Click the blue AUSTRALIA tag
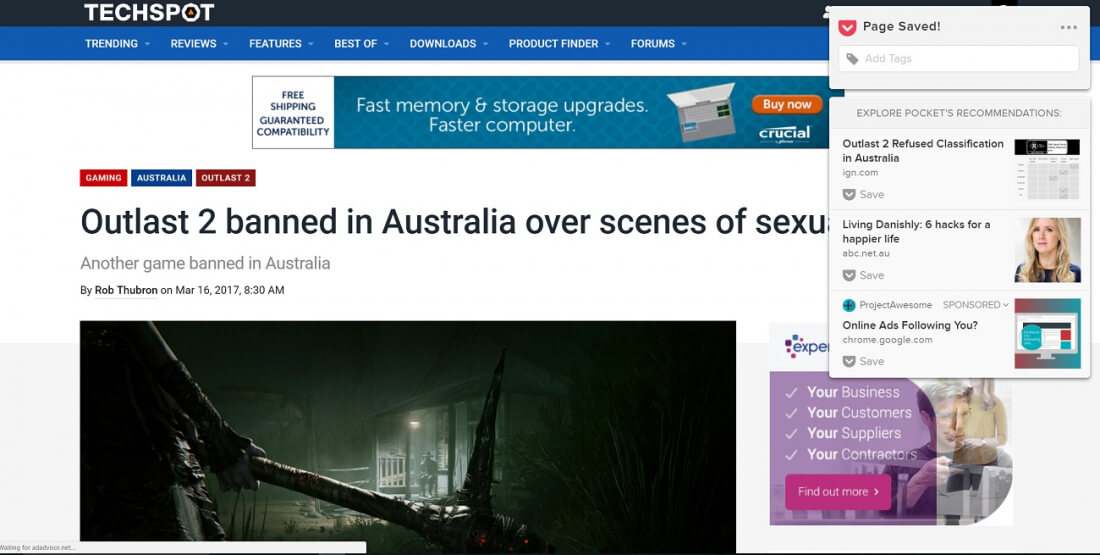This screenshot has height=555, width=1100. tap(161, 178)
